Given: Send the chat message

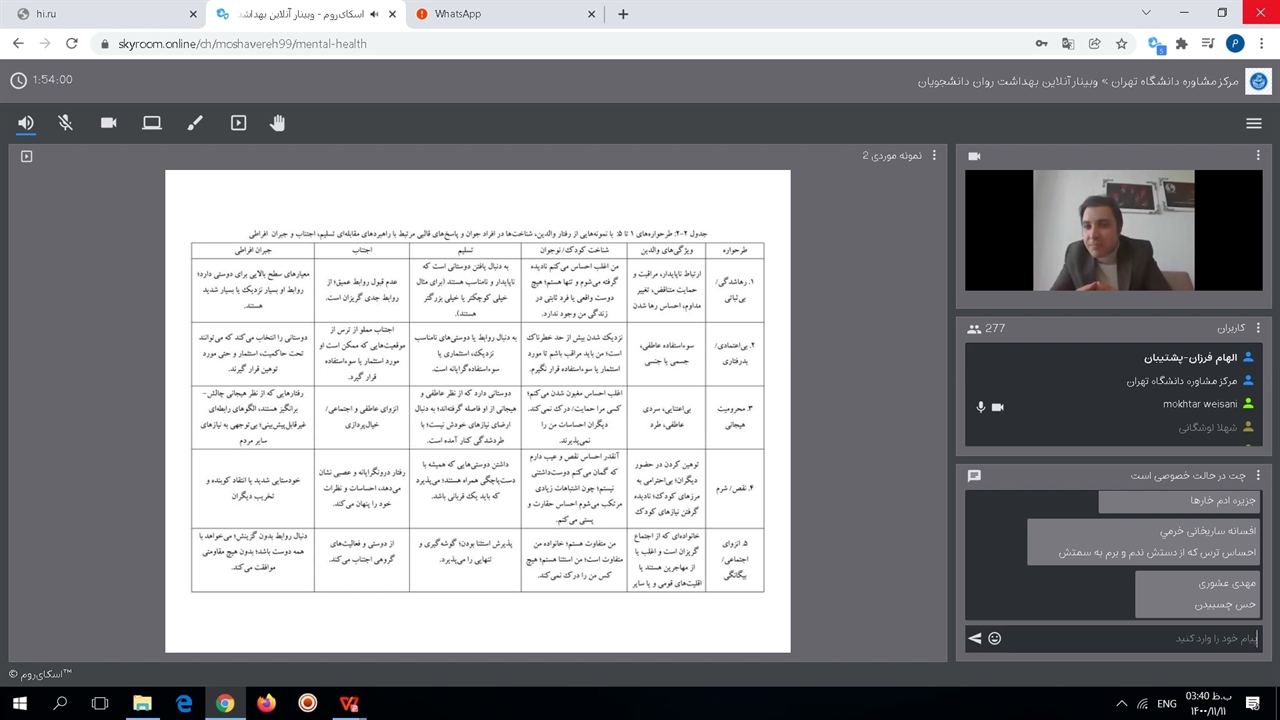Looking at the screenshot, I should [x=975, y=638].
